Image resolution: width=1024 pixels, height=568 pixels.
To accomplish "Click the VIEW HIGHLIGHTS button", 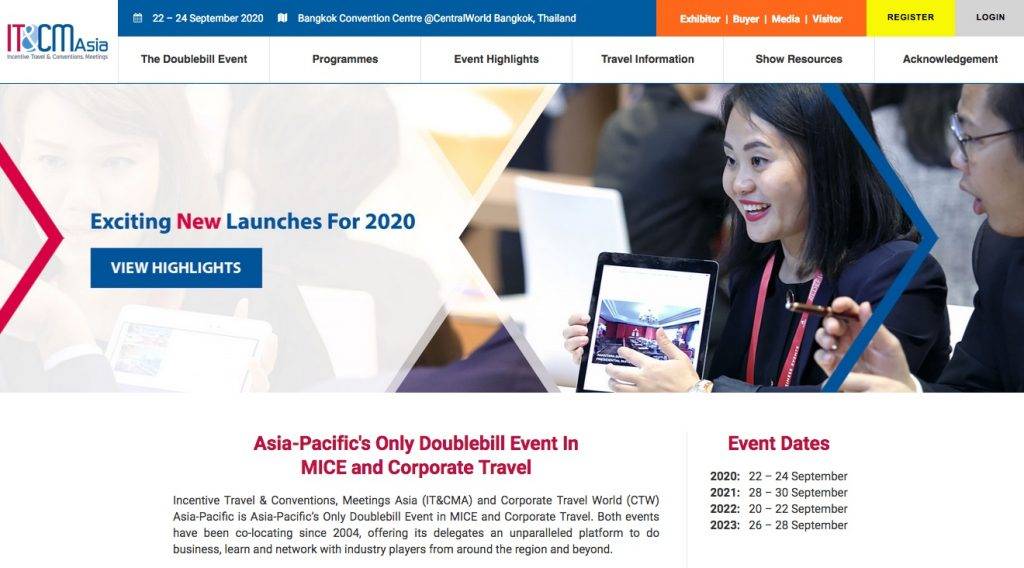I will (x=176, y=268).
